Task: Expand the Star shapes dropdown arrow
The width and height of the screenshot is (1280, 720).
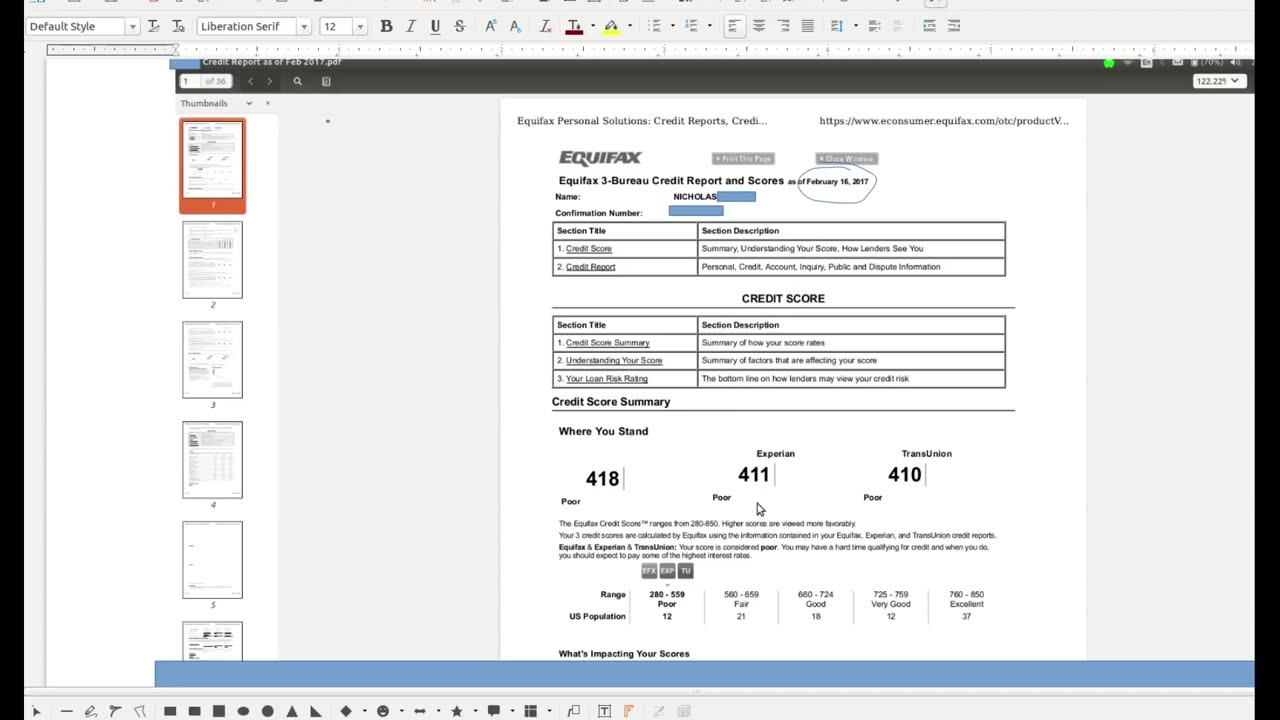Action: point(475,711)
